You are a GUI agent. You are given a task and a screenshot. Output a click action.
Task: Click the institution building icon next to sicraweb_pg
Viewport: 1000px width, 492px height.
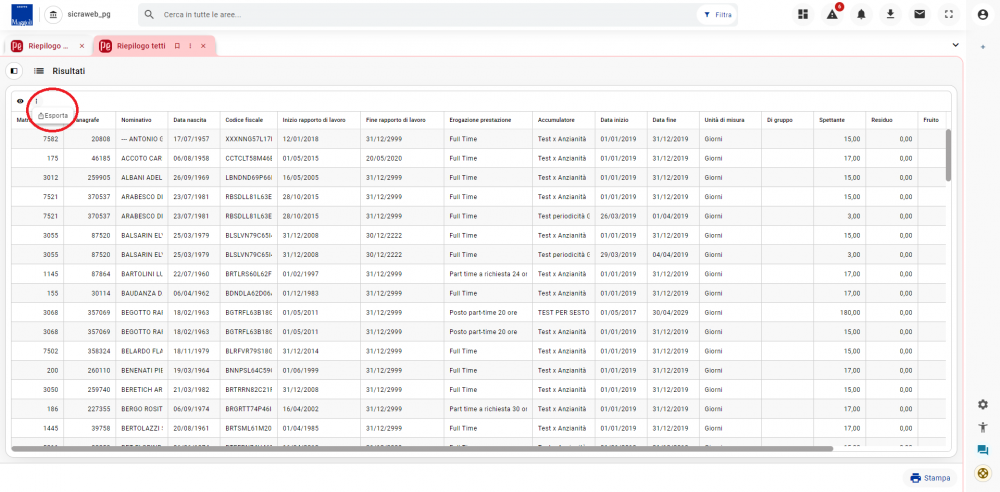54,14
